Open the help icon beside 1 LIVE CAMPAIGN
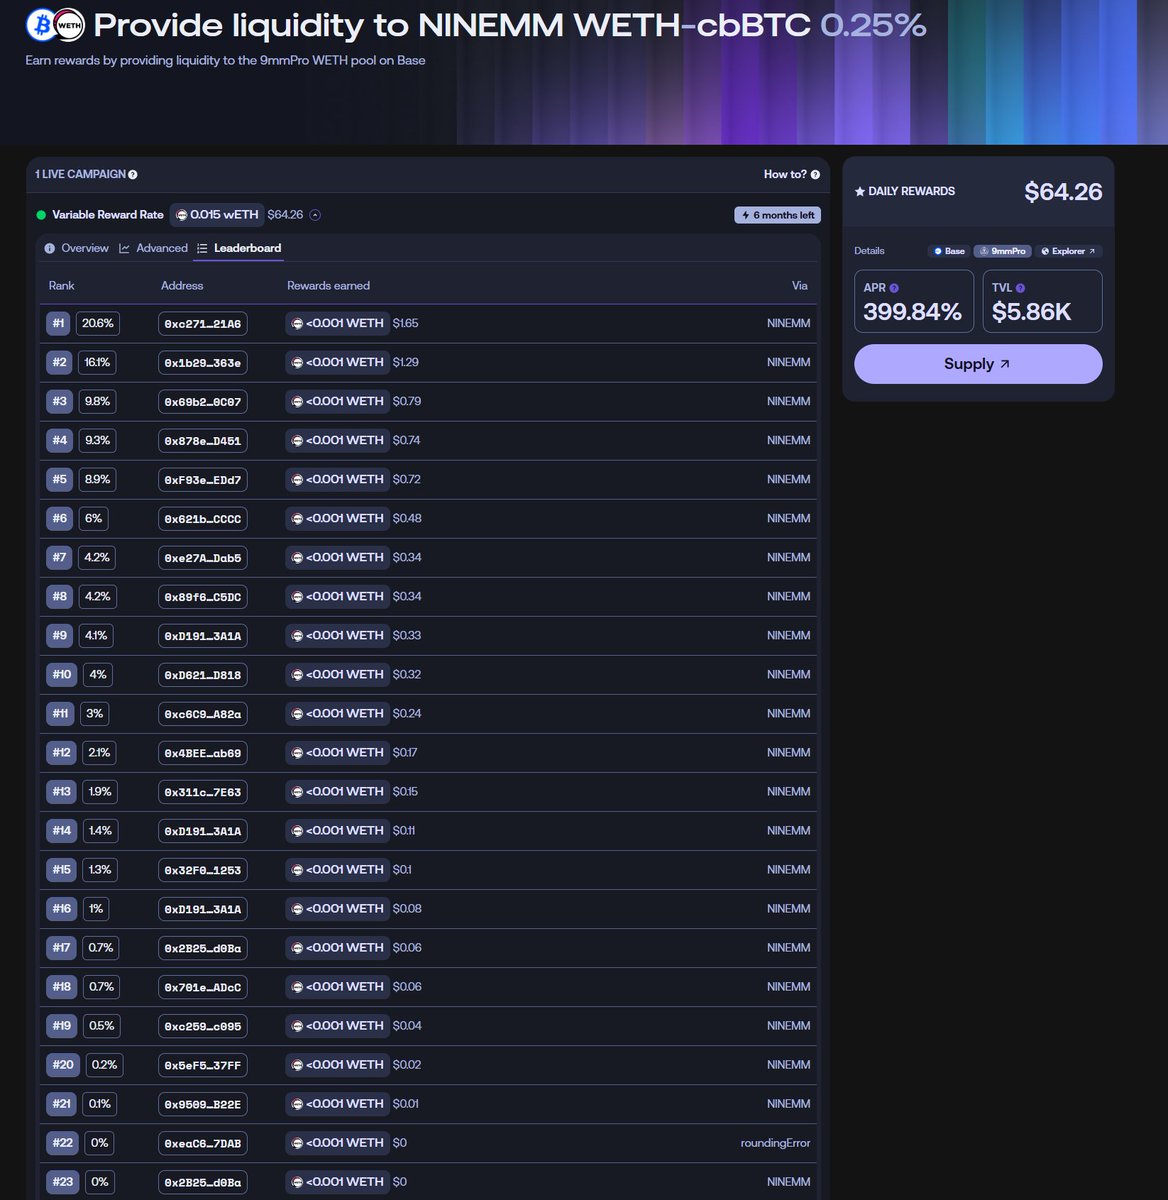Viewport: 1168px width, 1200px height. click(133, 174)
